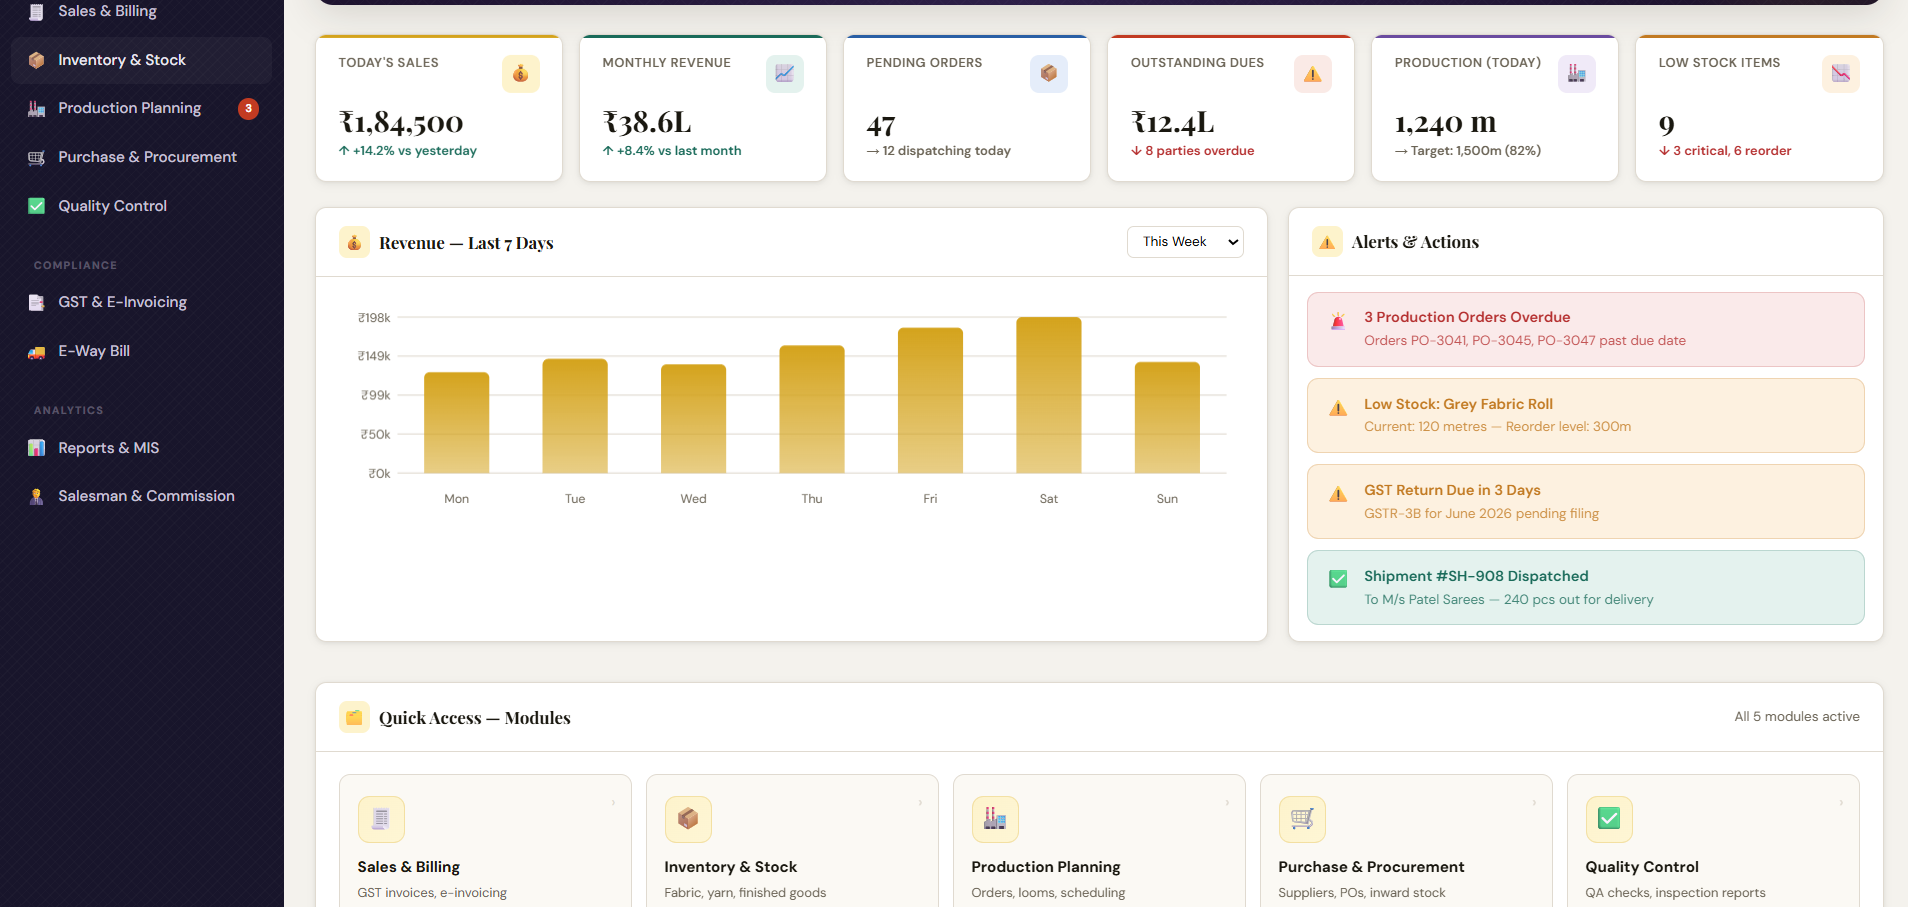Click the declining chart icon on Low Stock Items

tap(1840, 74)
